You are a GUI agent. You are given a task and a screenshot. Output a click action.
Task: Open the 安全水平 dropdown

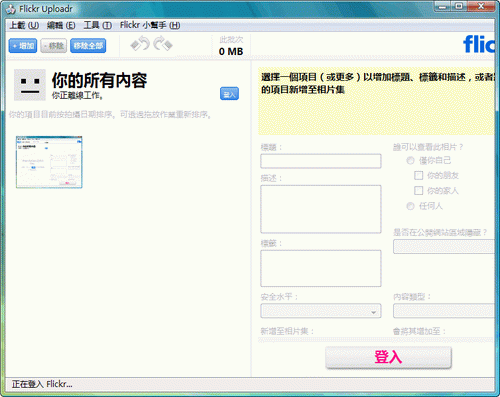click(321, 311)
